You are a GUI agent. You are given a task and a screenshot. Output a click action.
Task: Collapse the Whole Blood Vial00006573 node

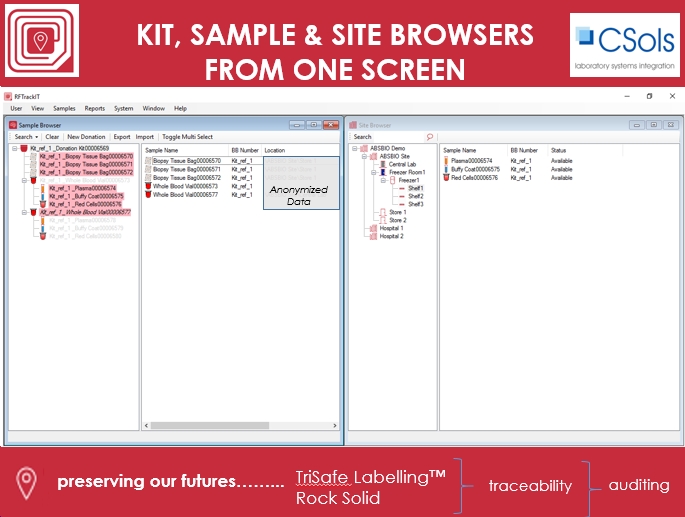(24, 180)
